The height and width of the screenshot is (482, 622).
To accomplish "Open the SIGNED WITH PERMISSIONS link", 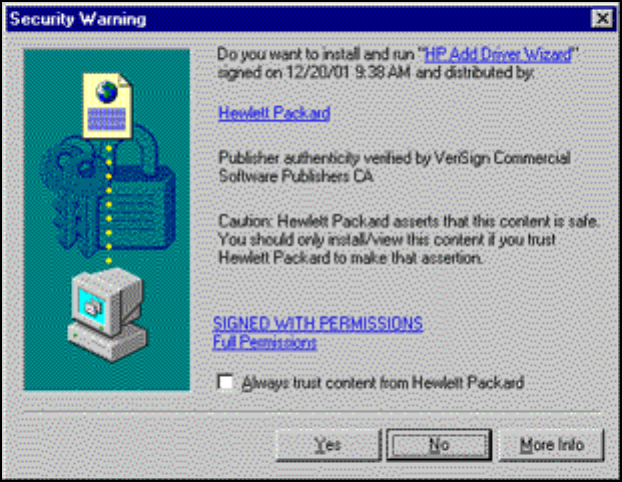I will (x=318, y=324).
